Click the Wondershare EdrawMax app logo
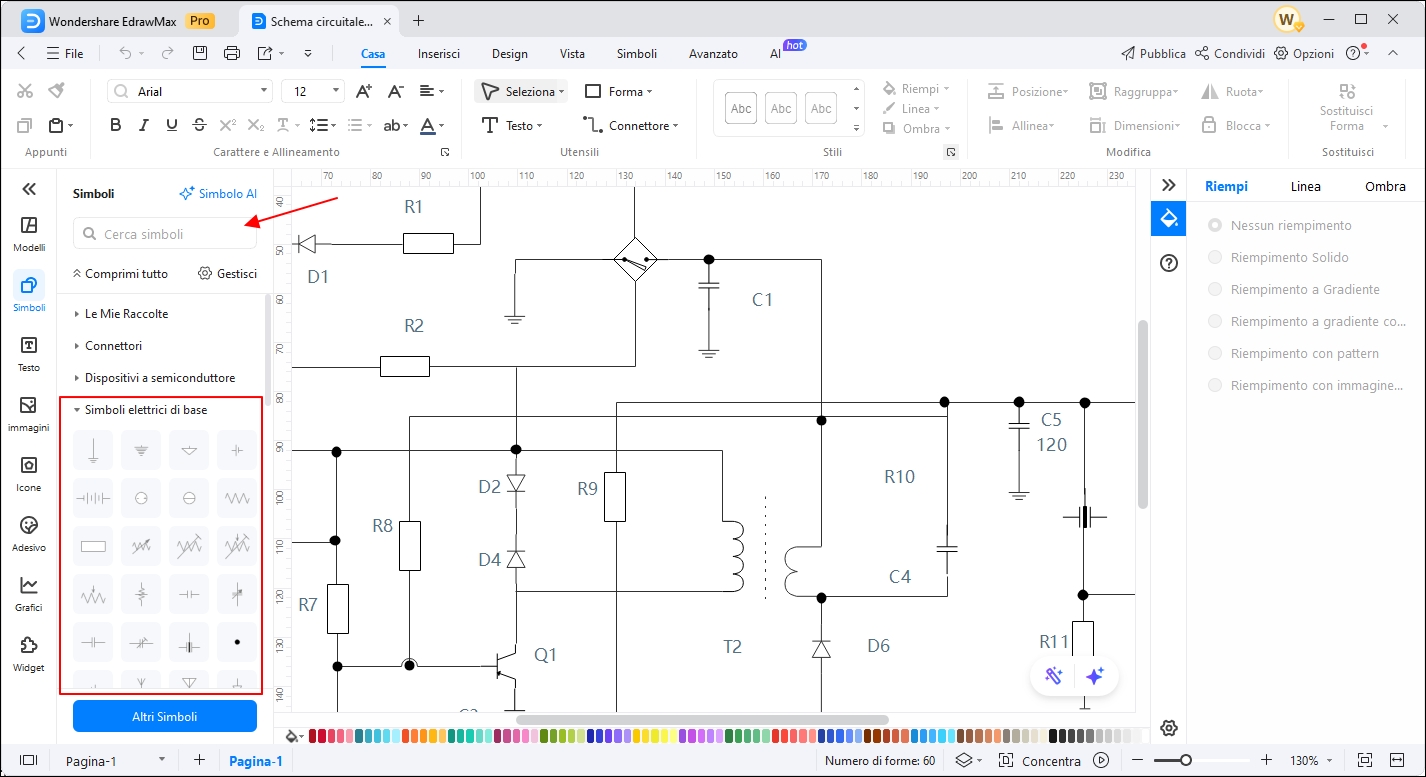 pyautogui.click(x=32, y=20)
